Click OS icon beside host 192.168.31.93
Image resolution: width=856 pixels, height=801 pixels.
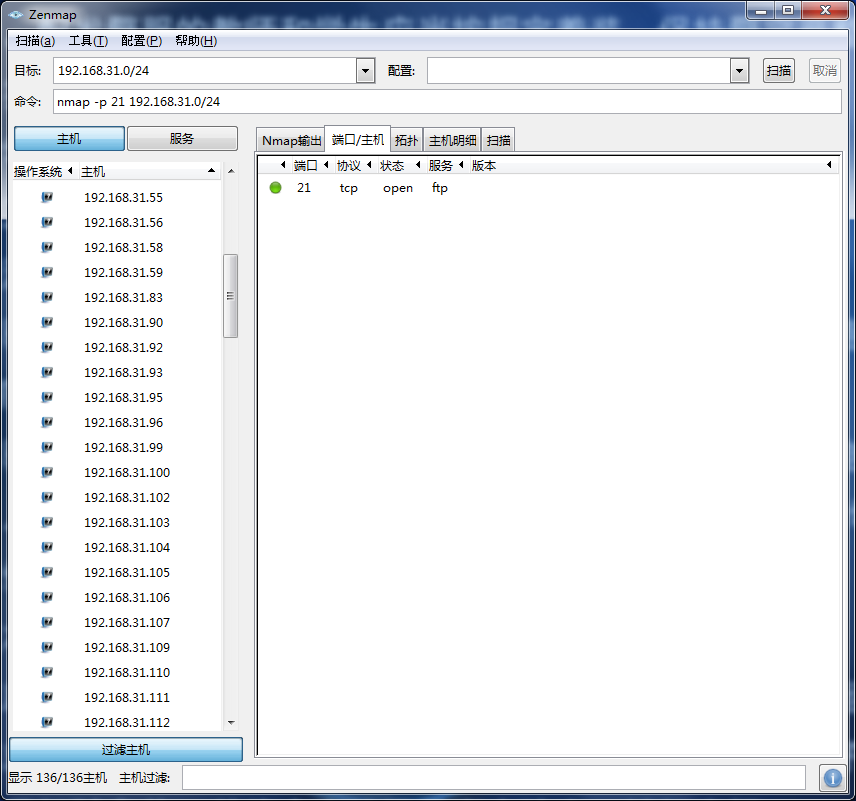[47, 372]
